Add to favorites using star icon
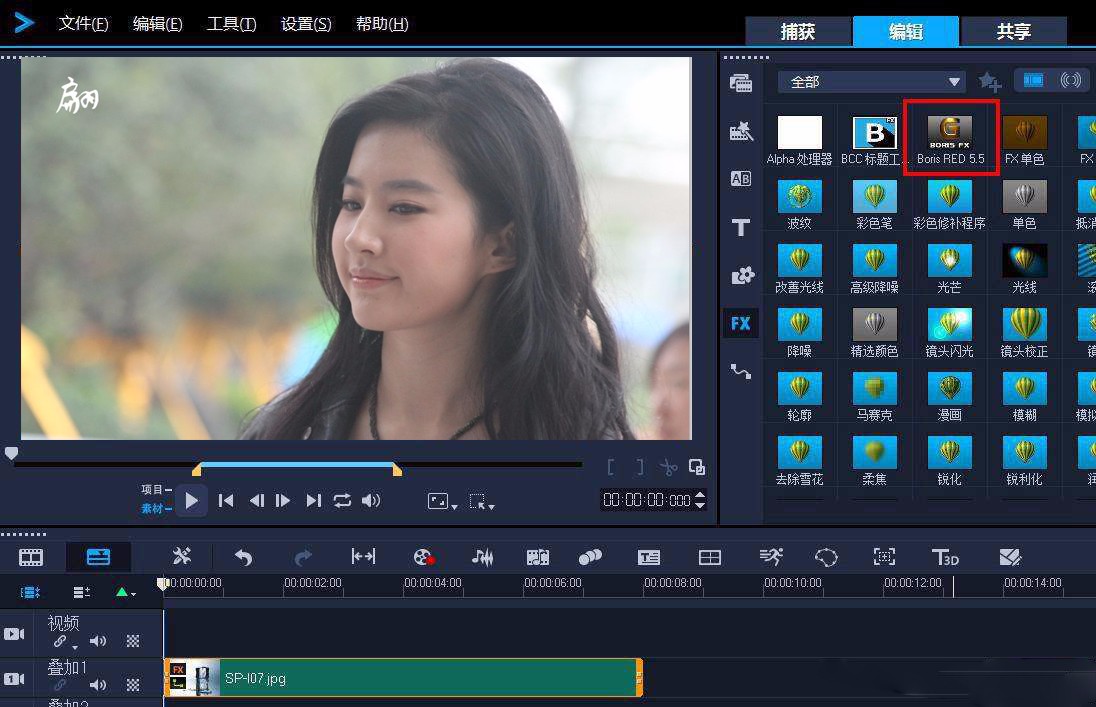The image size is (1096, 707). (989, 82)
